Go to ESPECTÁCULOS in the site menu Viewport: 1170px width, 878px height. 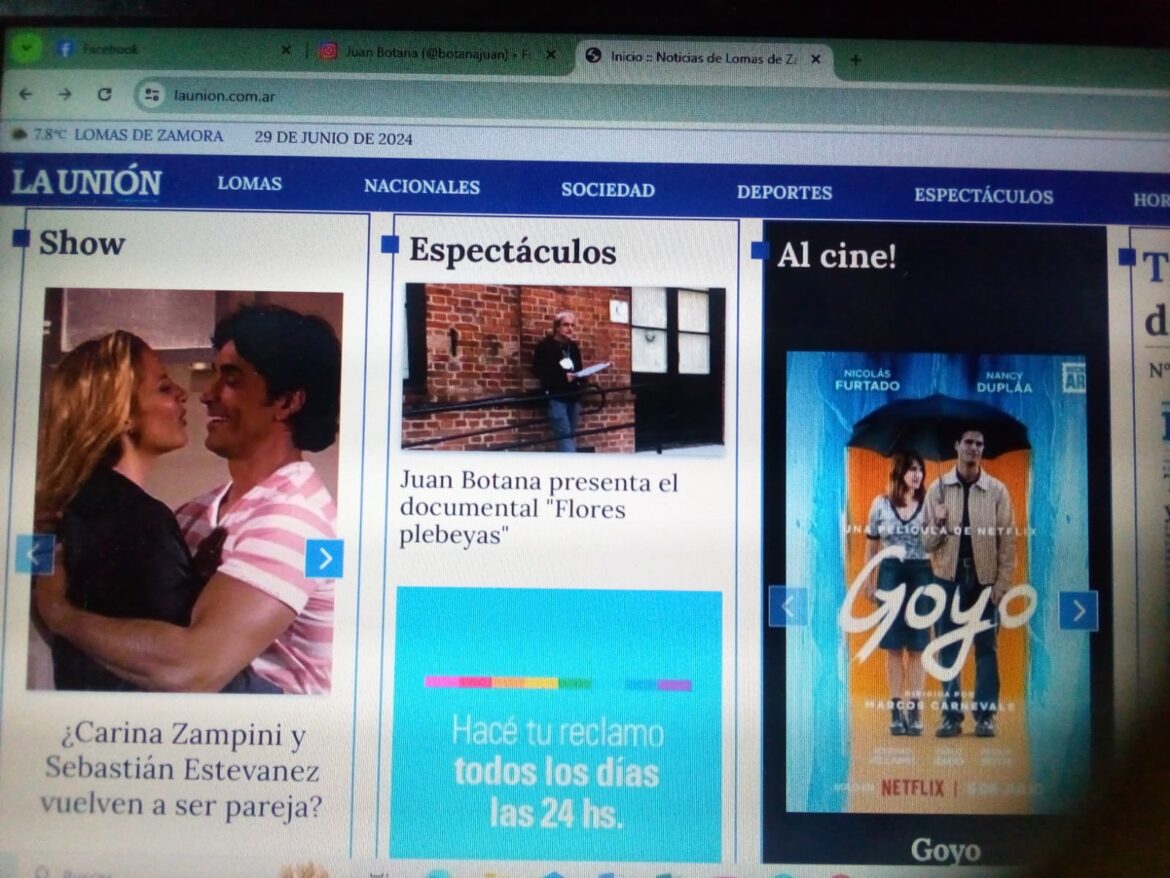[982, 196]
